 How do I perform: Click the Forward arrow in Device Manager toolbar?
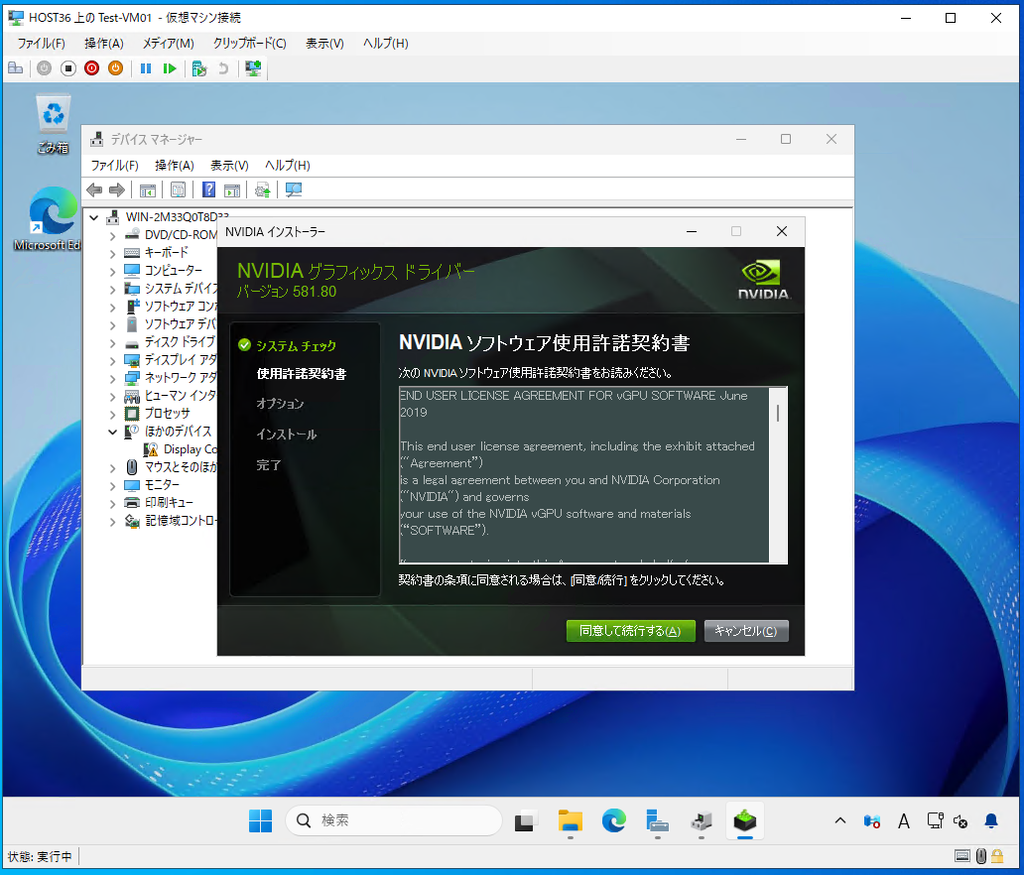pyautogui.click(x=117, y=190)
